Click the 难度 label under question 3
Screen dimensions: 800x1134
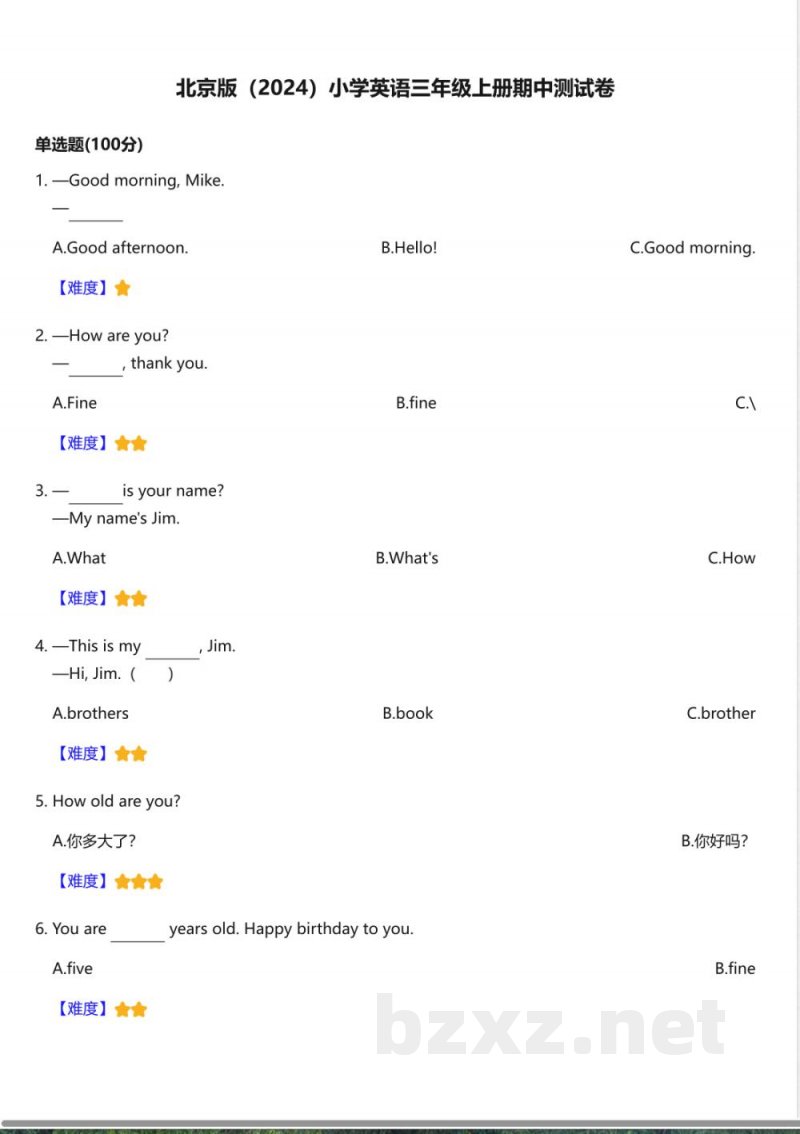(82, 599)
